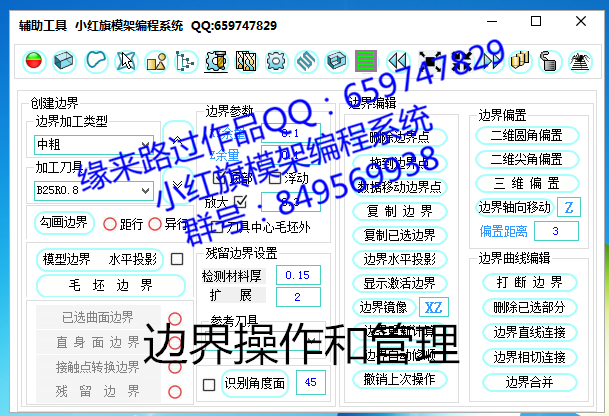Open the tree structure toolbar icon
This screenshot has height=416, width=609.
click(185, 61)
